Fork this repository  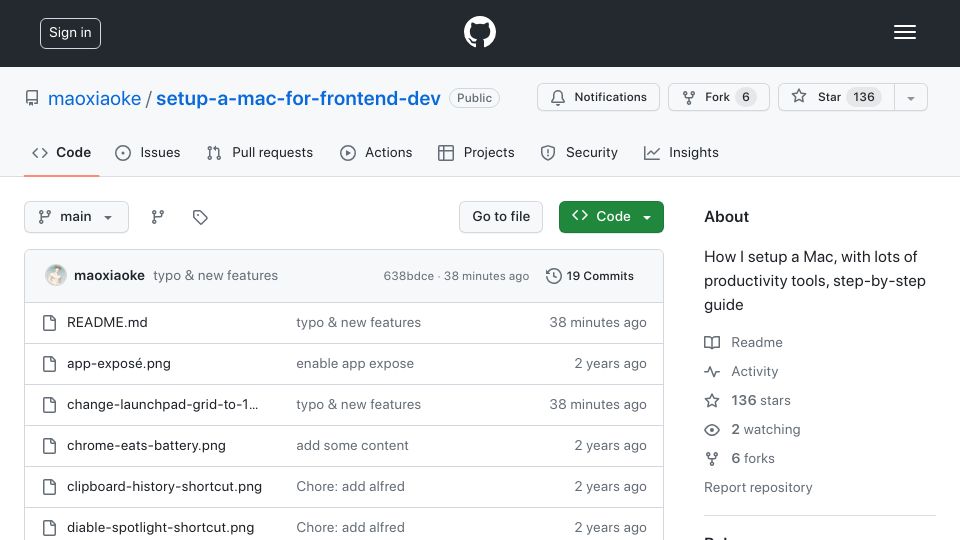pos(719,97)
